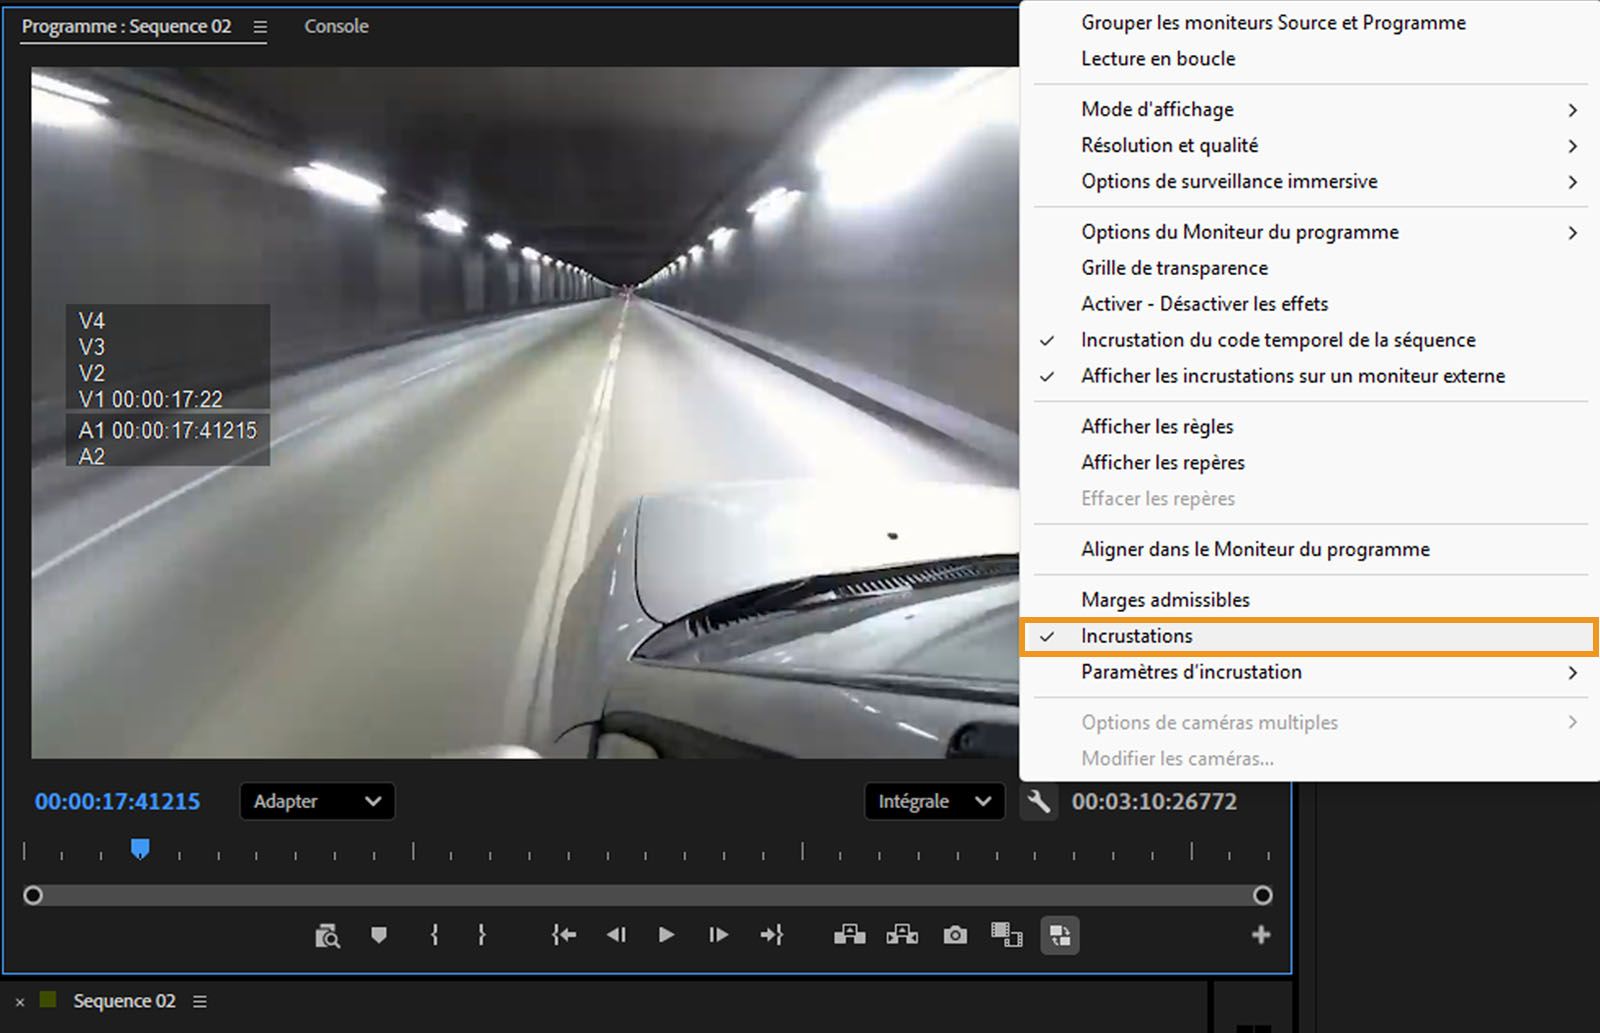This screenshot has width=1600, height=1033.
Task: Click the blue timecode field 00:00:17:41215
Action: coord(116,801)
